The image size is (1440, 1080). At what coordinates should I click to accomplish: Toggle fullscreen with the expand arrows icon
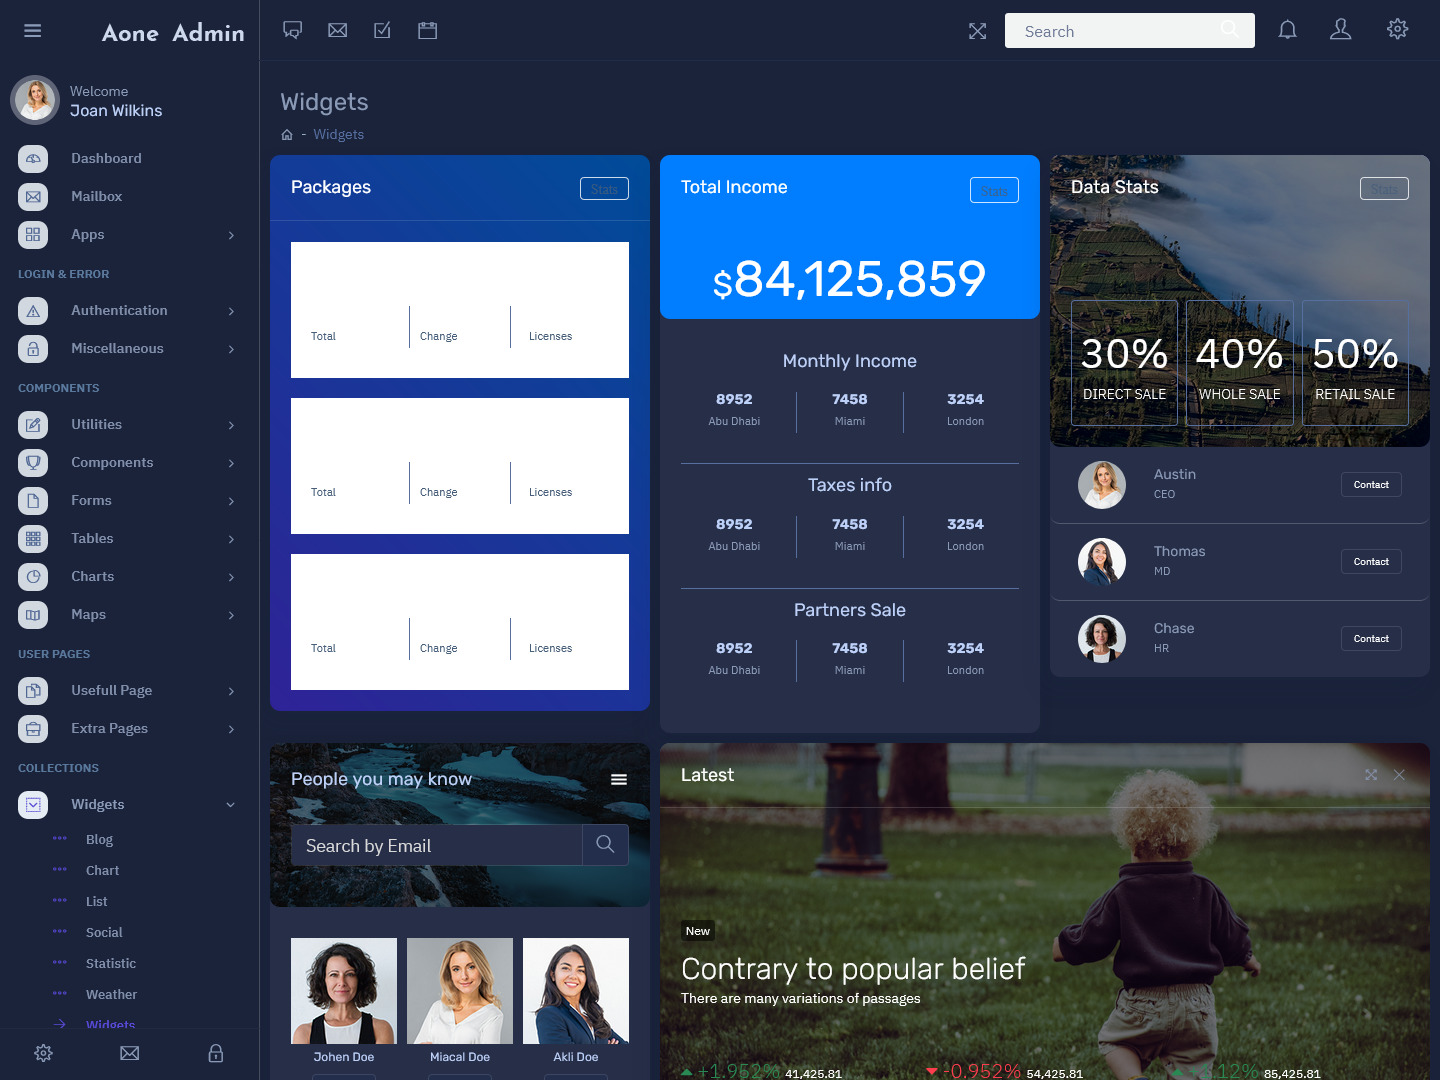coord(978,31)
